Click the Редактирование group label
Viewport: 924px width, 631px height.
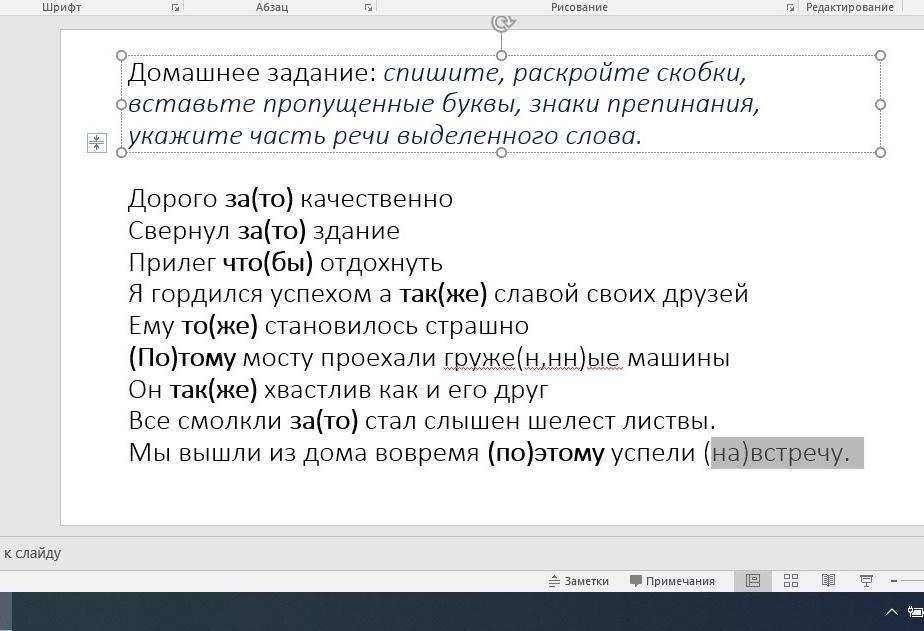pyautogui.click(x=850, y=7)
